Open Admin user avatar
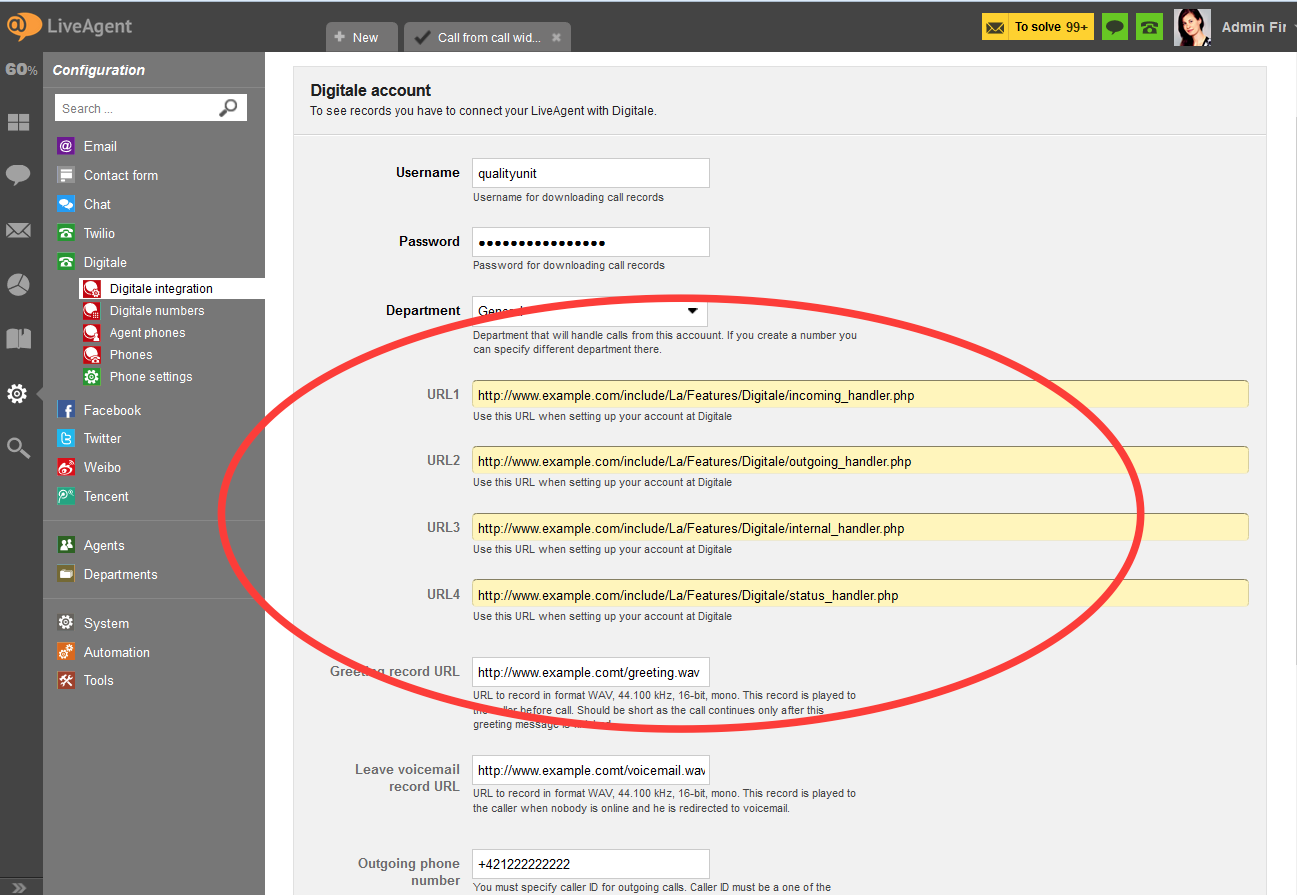Image resolution: width=1297 pixels, height=895 pixels. (1192, 27)
